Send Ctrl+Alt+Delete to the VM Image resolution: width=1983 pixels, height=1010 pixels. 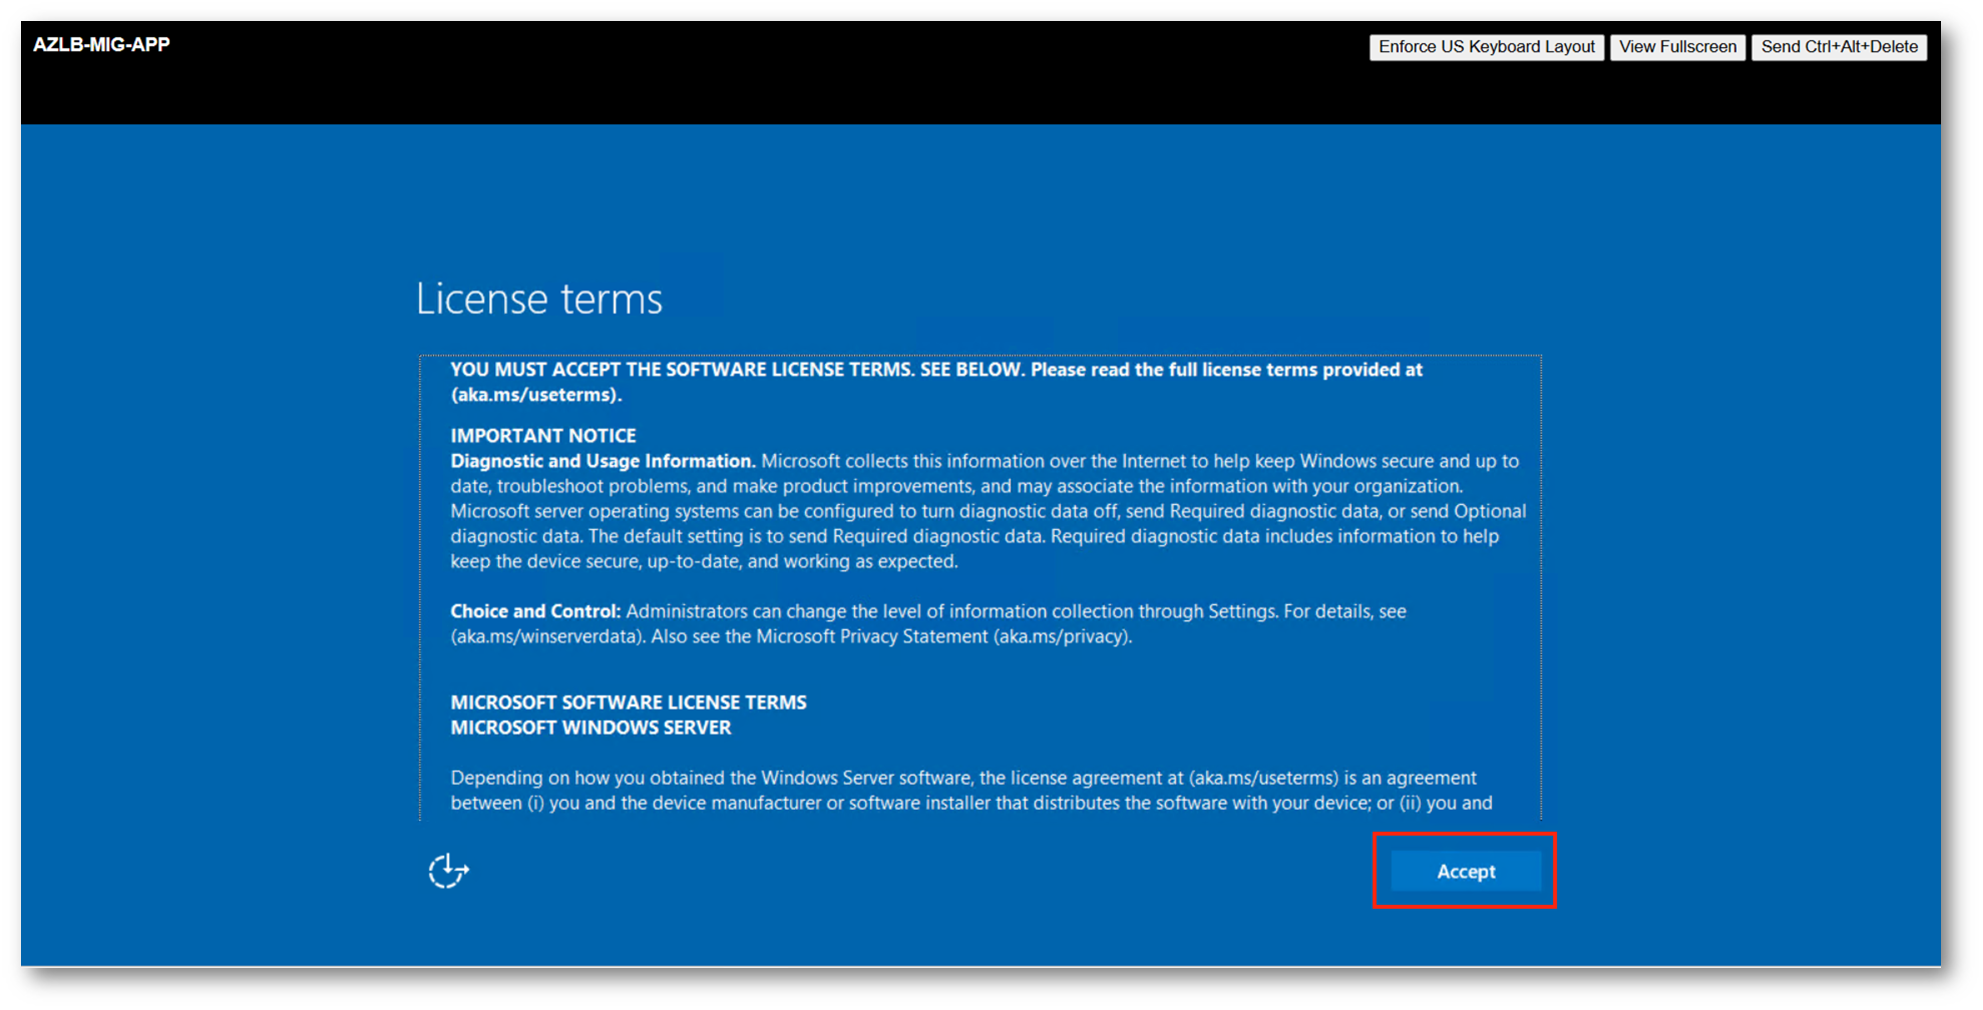pyautogui.click(x=1839, y=47)
